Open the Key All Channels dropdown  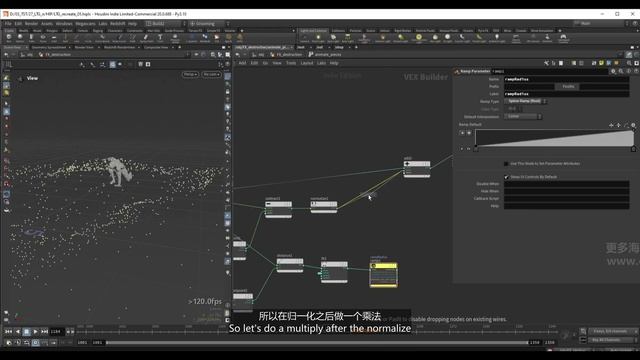[x=613, y=340]
